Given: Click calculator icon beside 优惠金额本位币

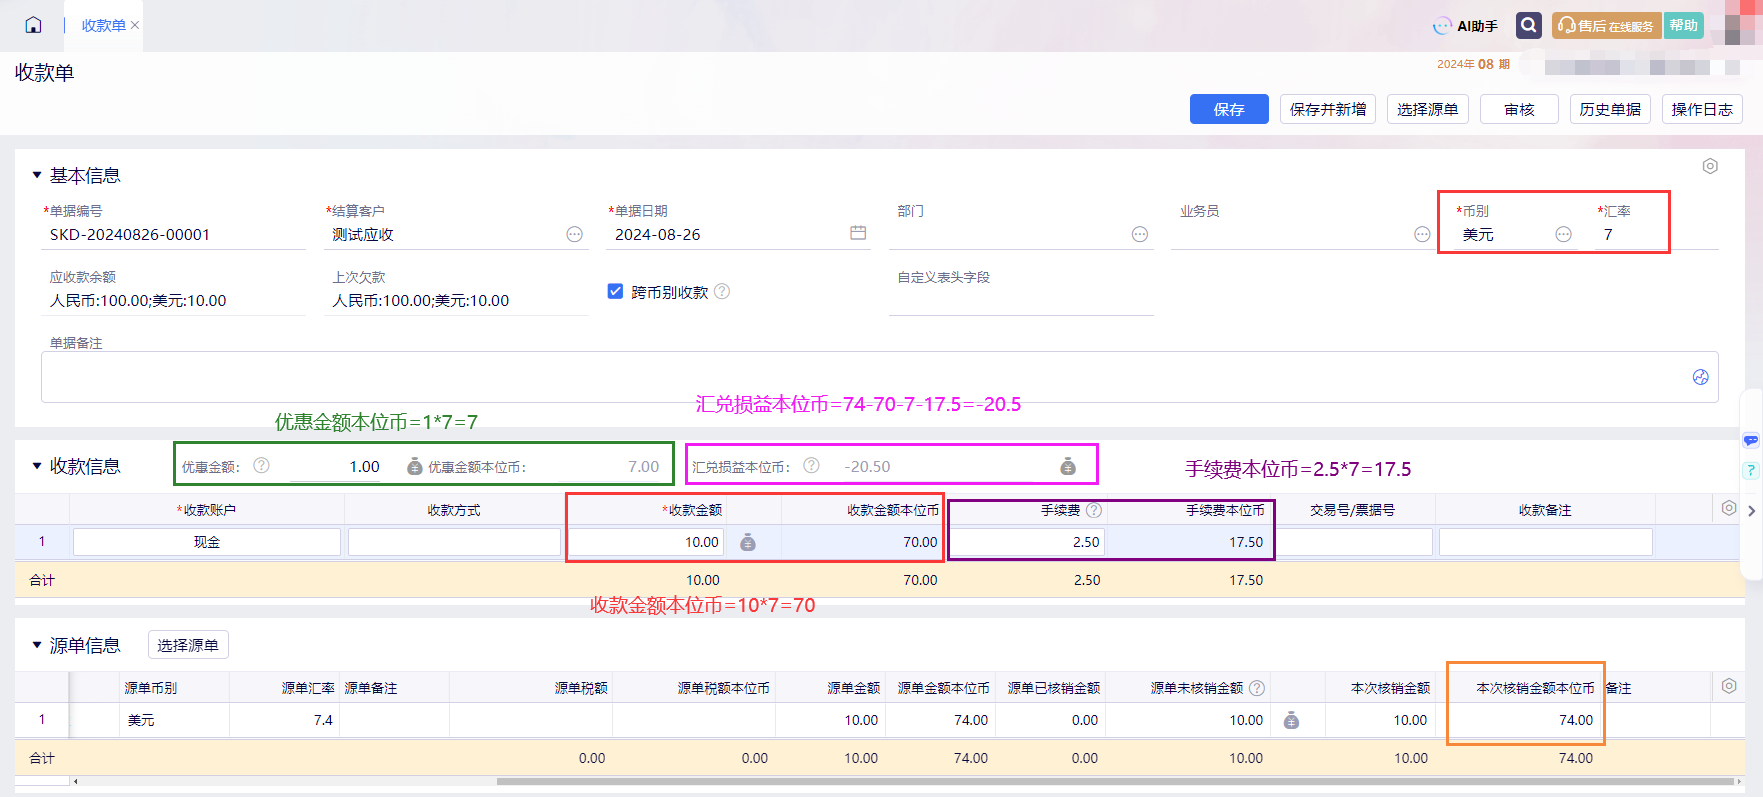Looking at the screenshot, I should click(414, 466).
